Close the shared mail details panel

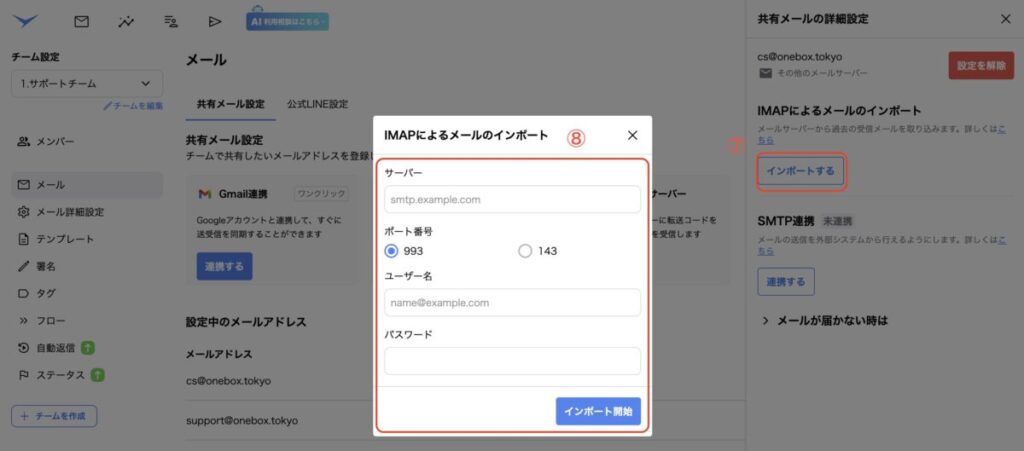click(1005, 19)
